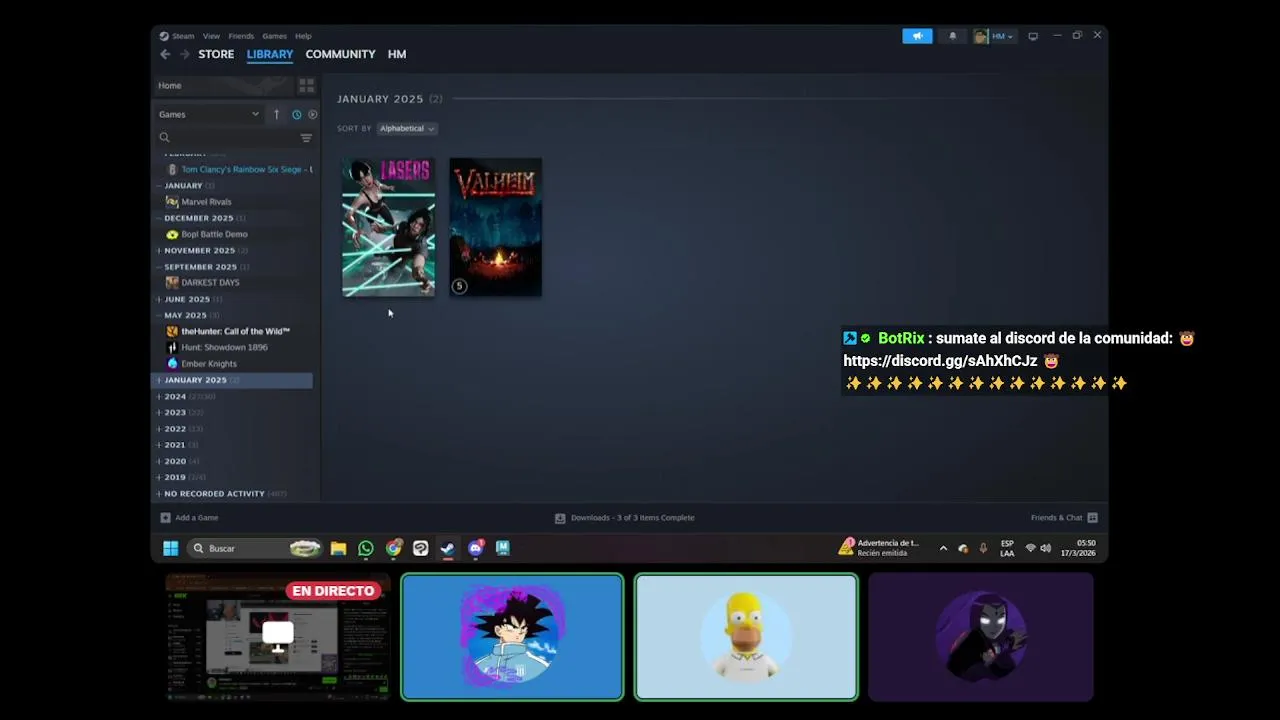Screen dimensions: 1280x720
Task: Open the notifications bell
Action: point(952,36)
